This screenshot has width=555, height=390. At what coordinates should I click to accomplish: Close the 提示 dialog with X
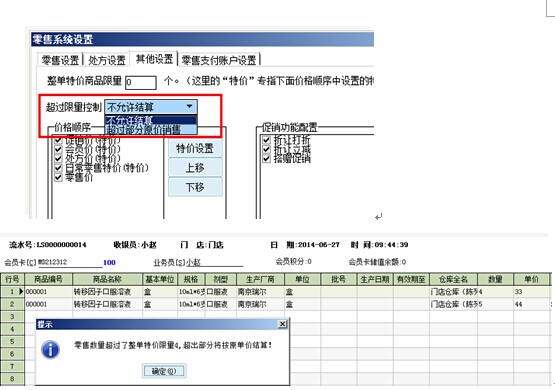[282, 324]
